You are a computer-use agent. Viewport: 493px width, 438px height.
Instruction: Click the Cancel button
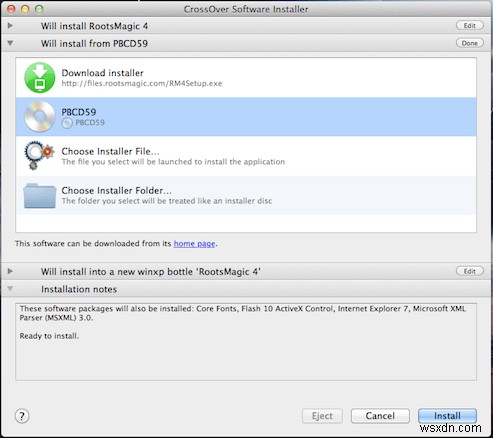(380, 416)
